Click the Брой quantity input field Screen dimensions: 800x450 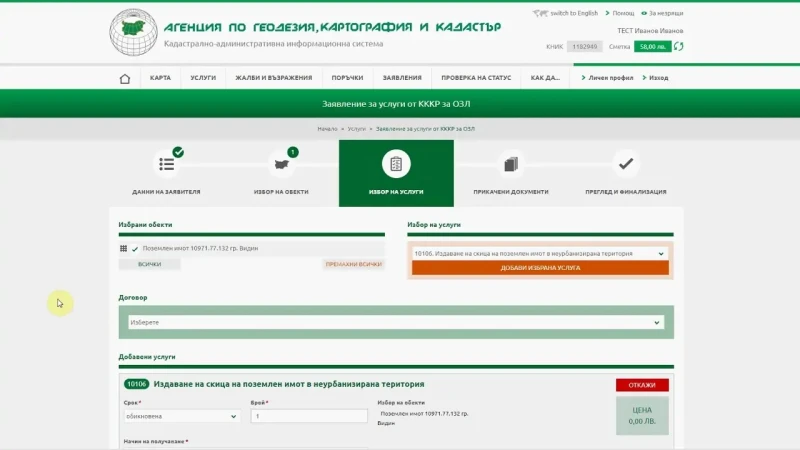[x=309, y=416]
